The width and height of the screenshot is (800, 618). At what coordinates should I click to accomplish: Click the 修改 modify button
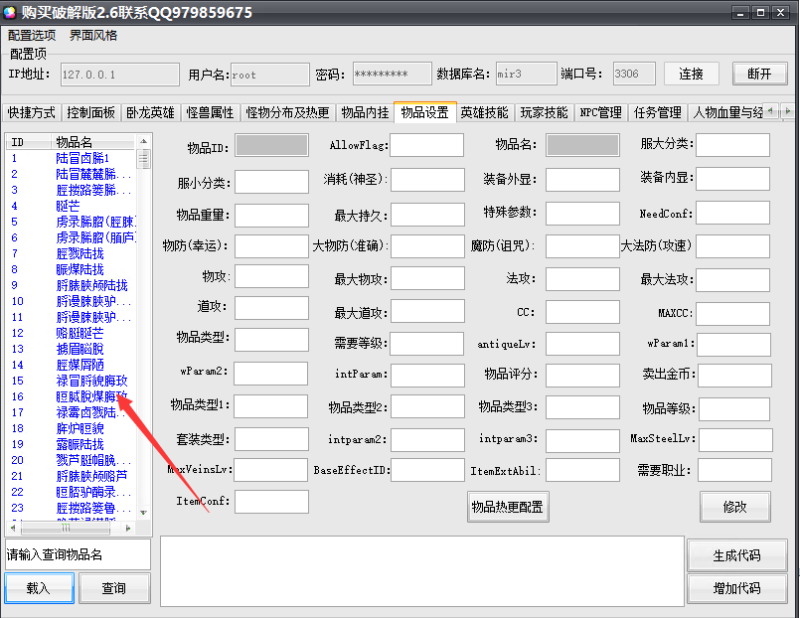pyautogui.click(x=737, y=507)
